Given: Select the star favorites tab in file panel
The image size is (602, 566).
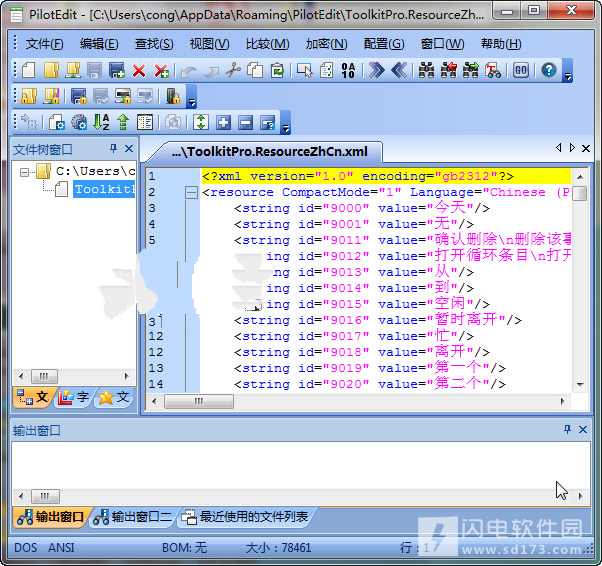Looking at the screenshot, I should [x=114, y=397].
